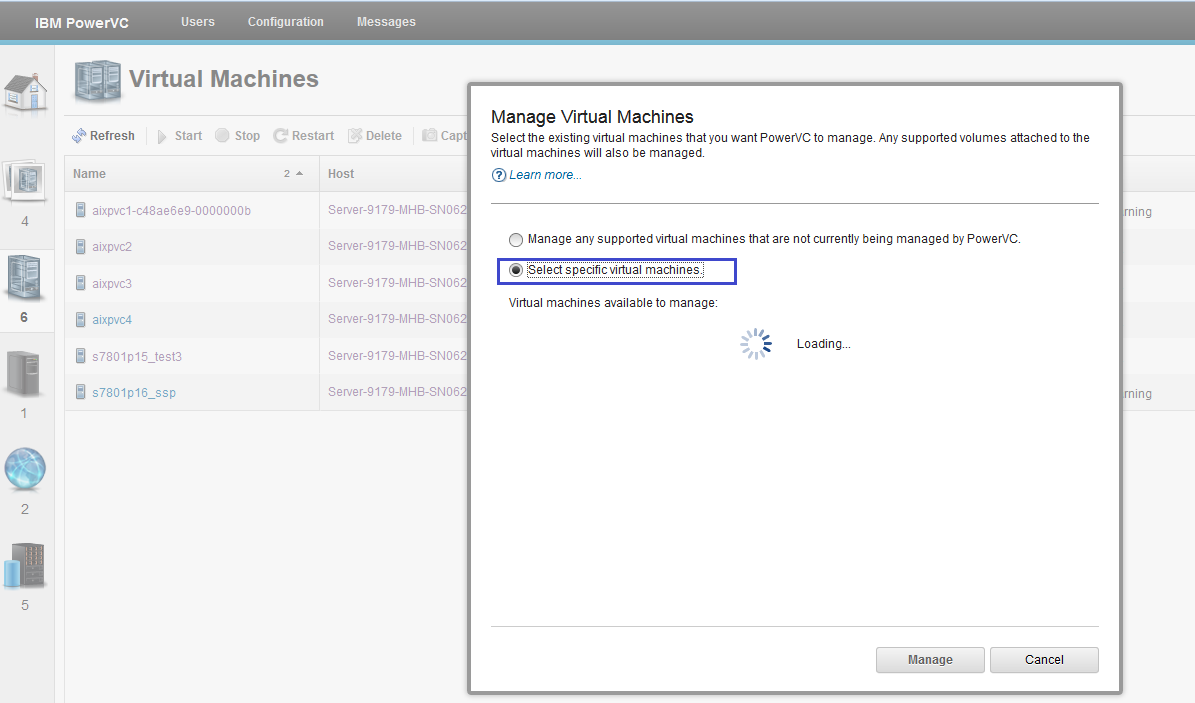The width and height of the screenshot is (1195, 703).
Task: Click the Host column header
Action: [341, 174]
